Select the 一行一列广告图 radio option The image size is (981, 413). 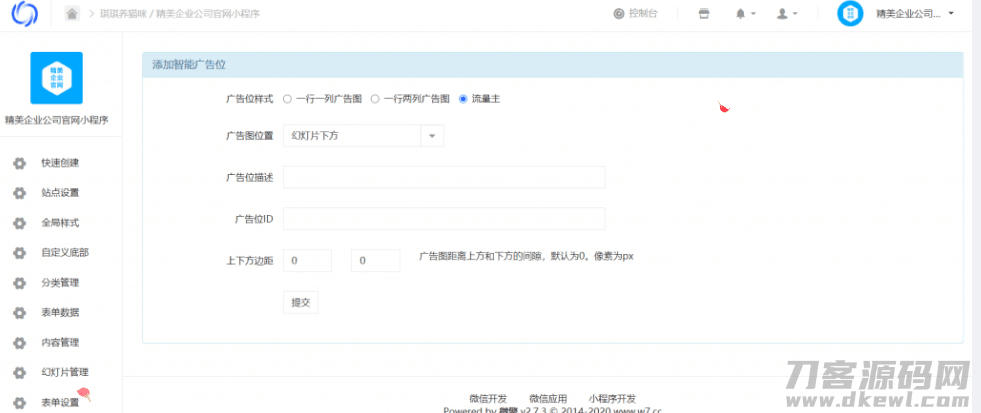(x=288, y=99)
